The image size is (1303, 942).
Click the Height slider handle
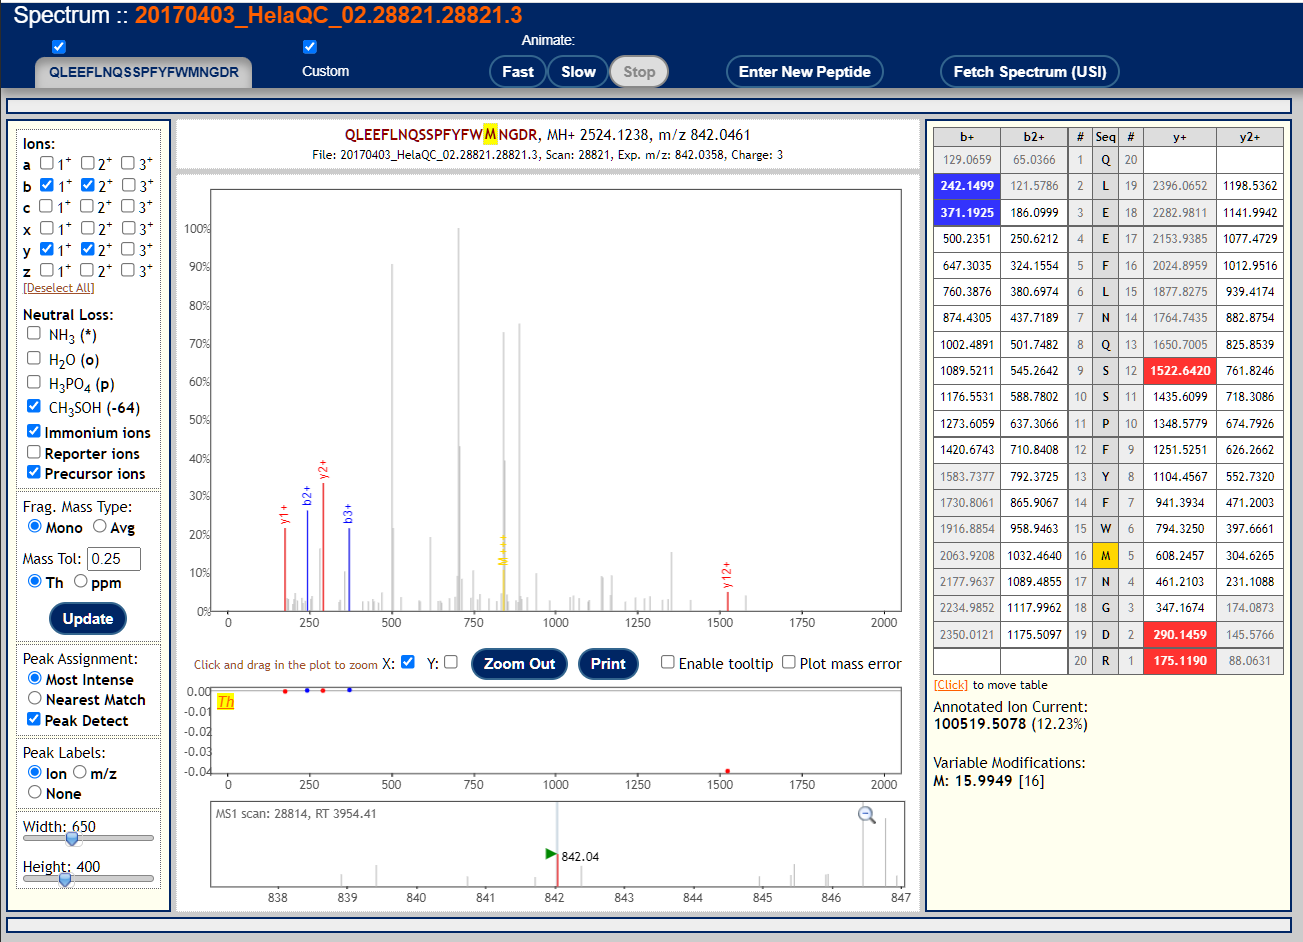click(65, 879)
